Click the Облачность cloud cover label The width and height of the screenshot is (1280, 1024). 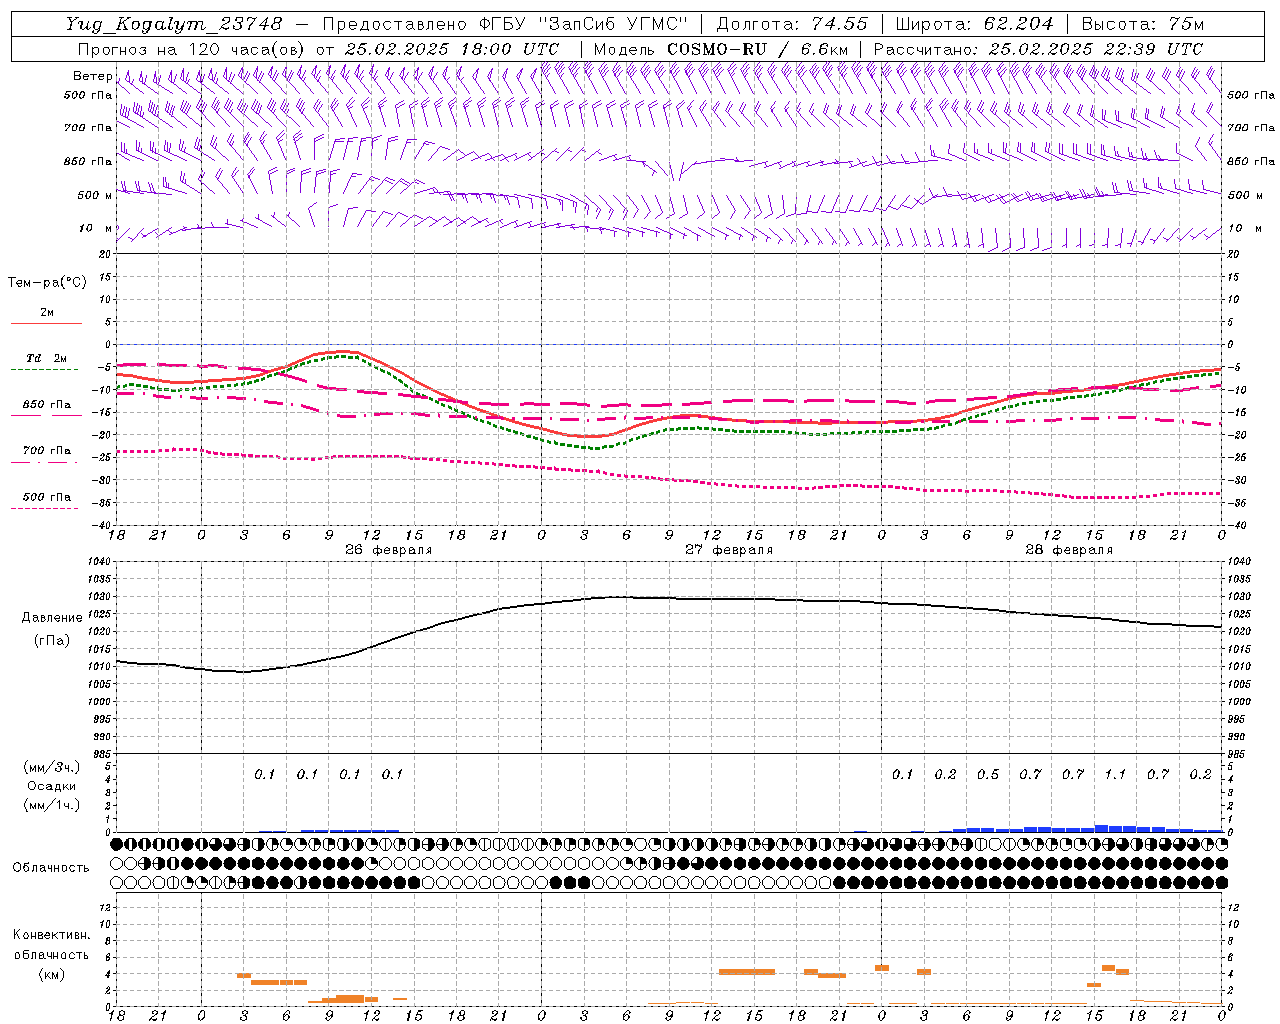pyautogui.click(x=51, y=867)
